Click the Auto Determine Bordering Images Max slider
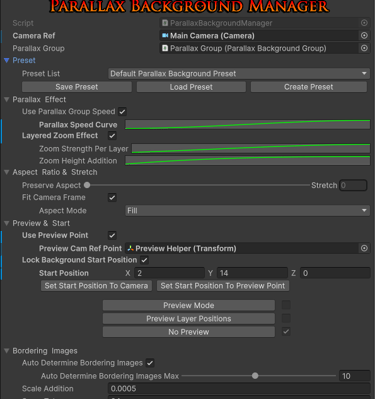The image size is (375, 399). [259, 376]
